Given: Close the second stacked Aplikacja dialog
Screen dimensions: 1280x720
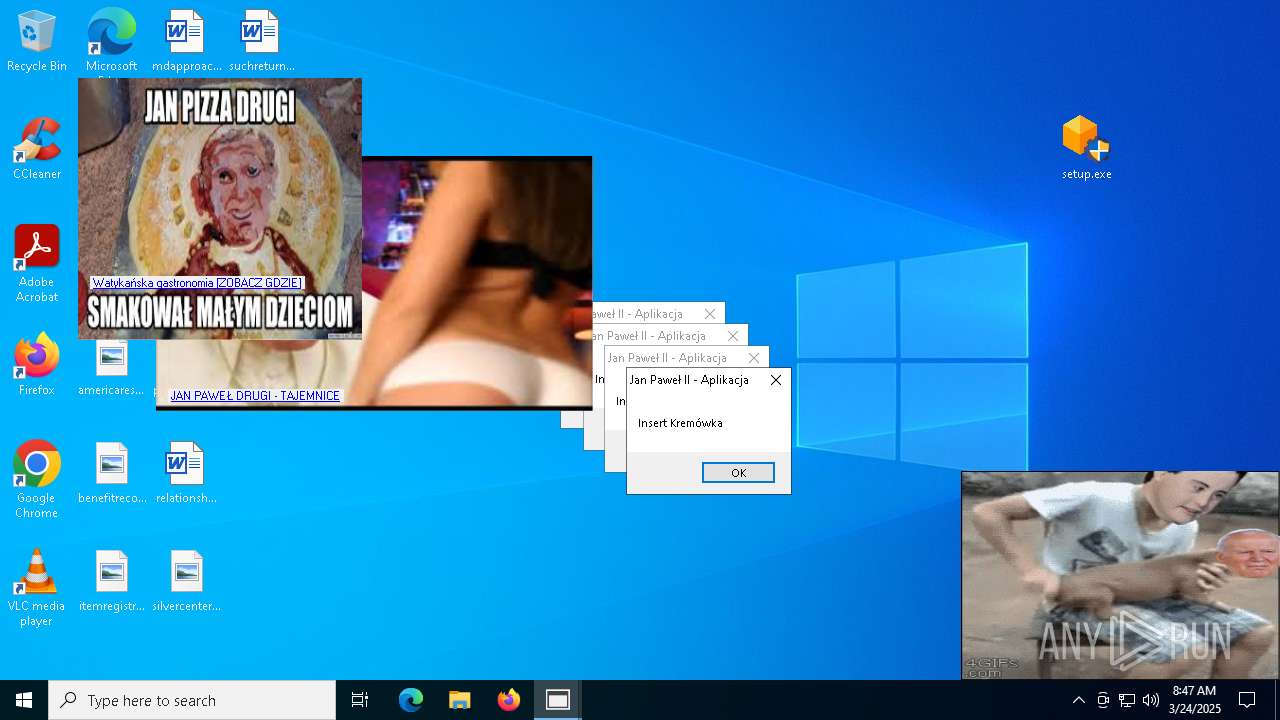Looking at the screenshot, I should pos(755,358).
